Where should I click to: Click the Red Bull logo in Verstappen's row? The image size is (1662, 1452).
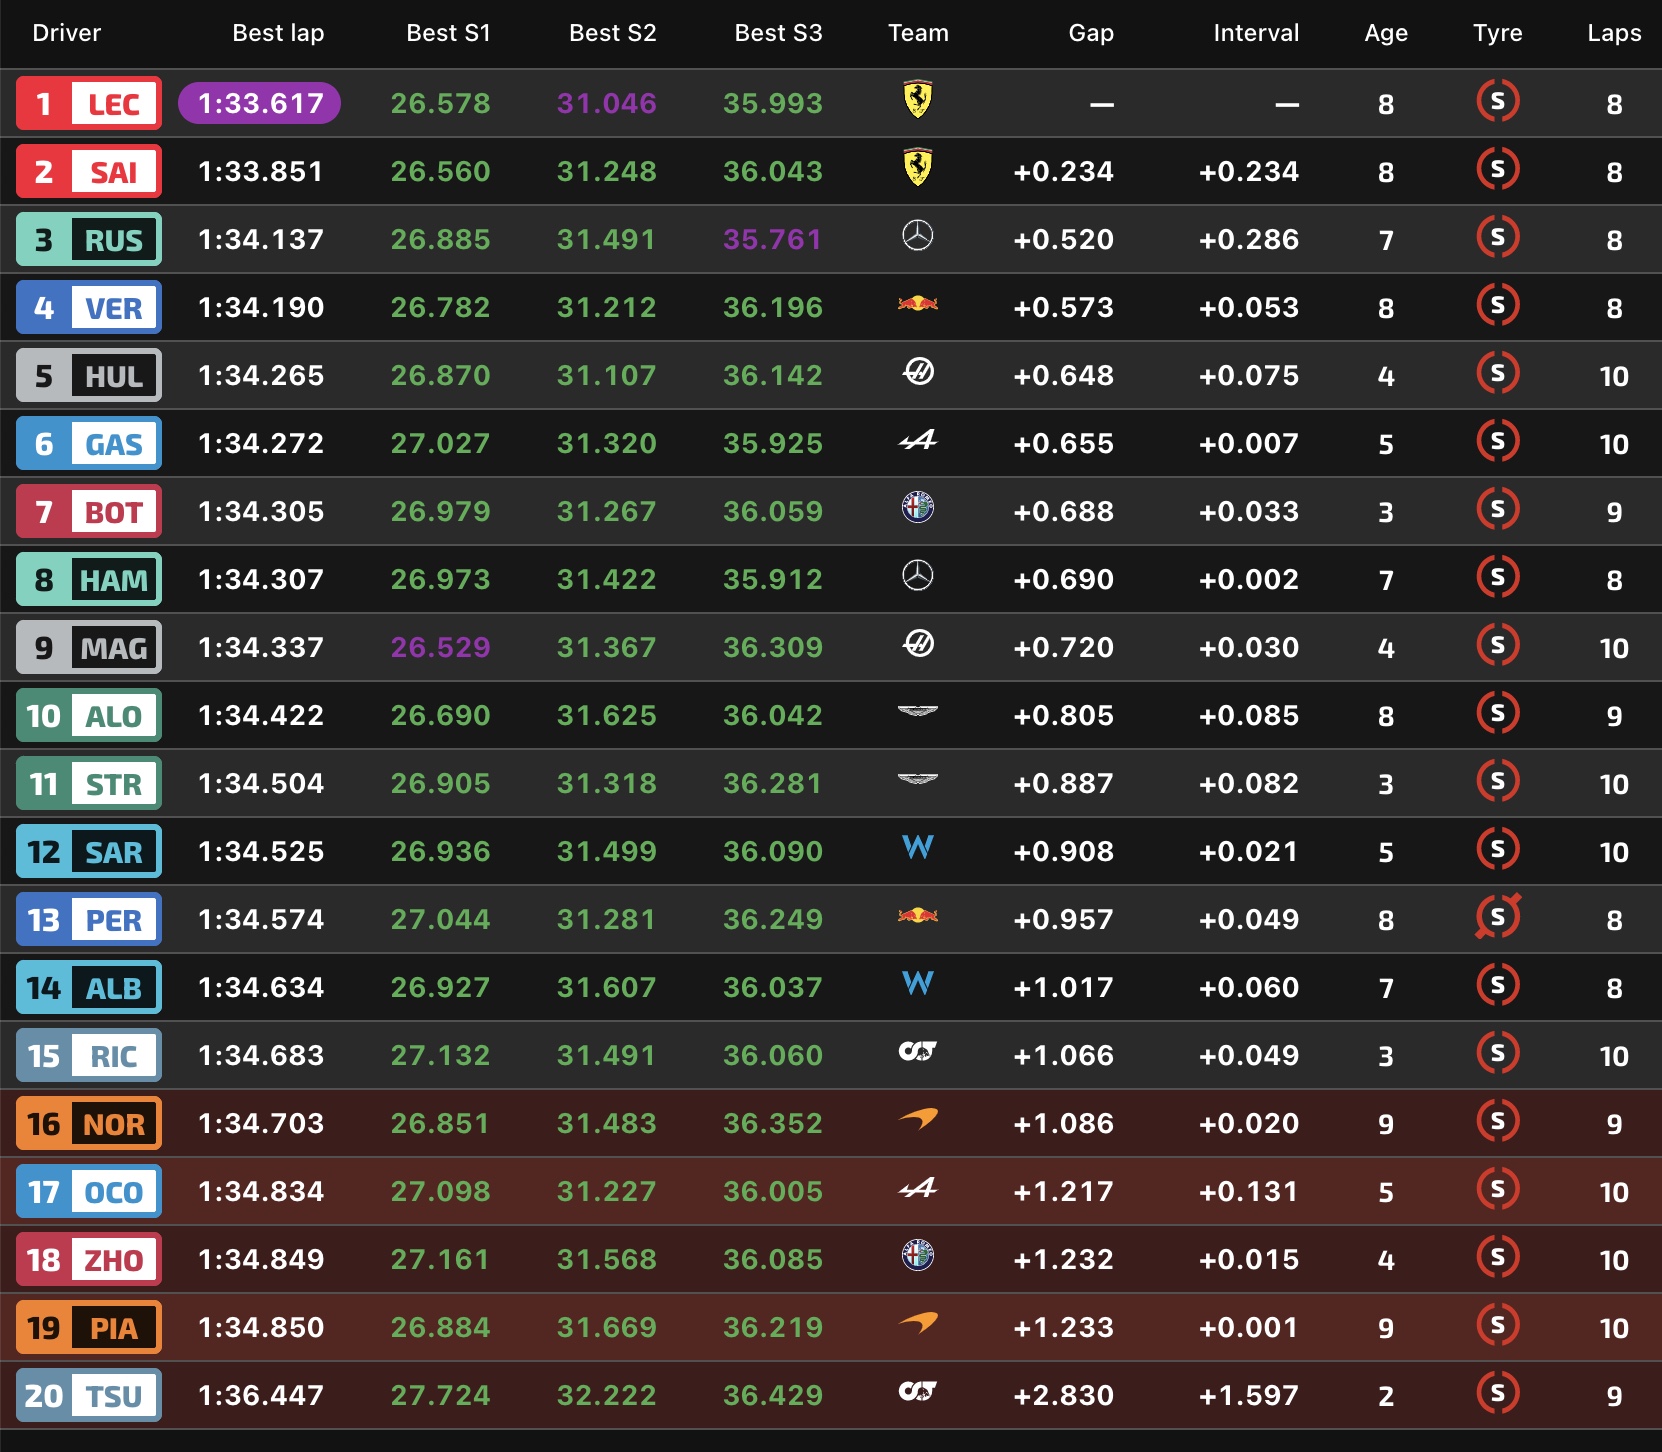tap(917, 304)
